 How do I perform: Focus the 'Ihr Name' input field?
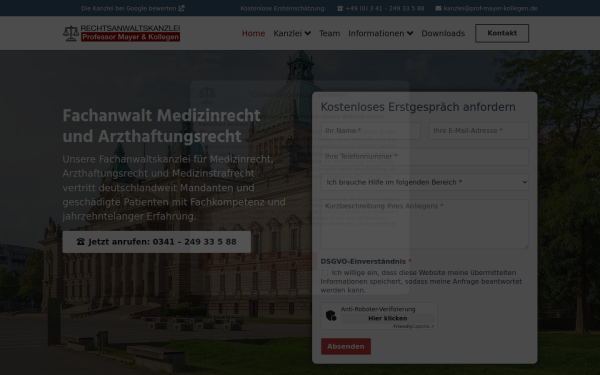(x=370, y=131)
